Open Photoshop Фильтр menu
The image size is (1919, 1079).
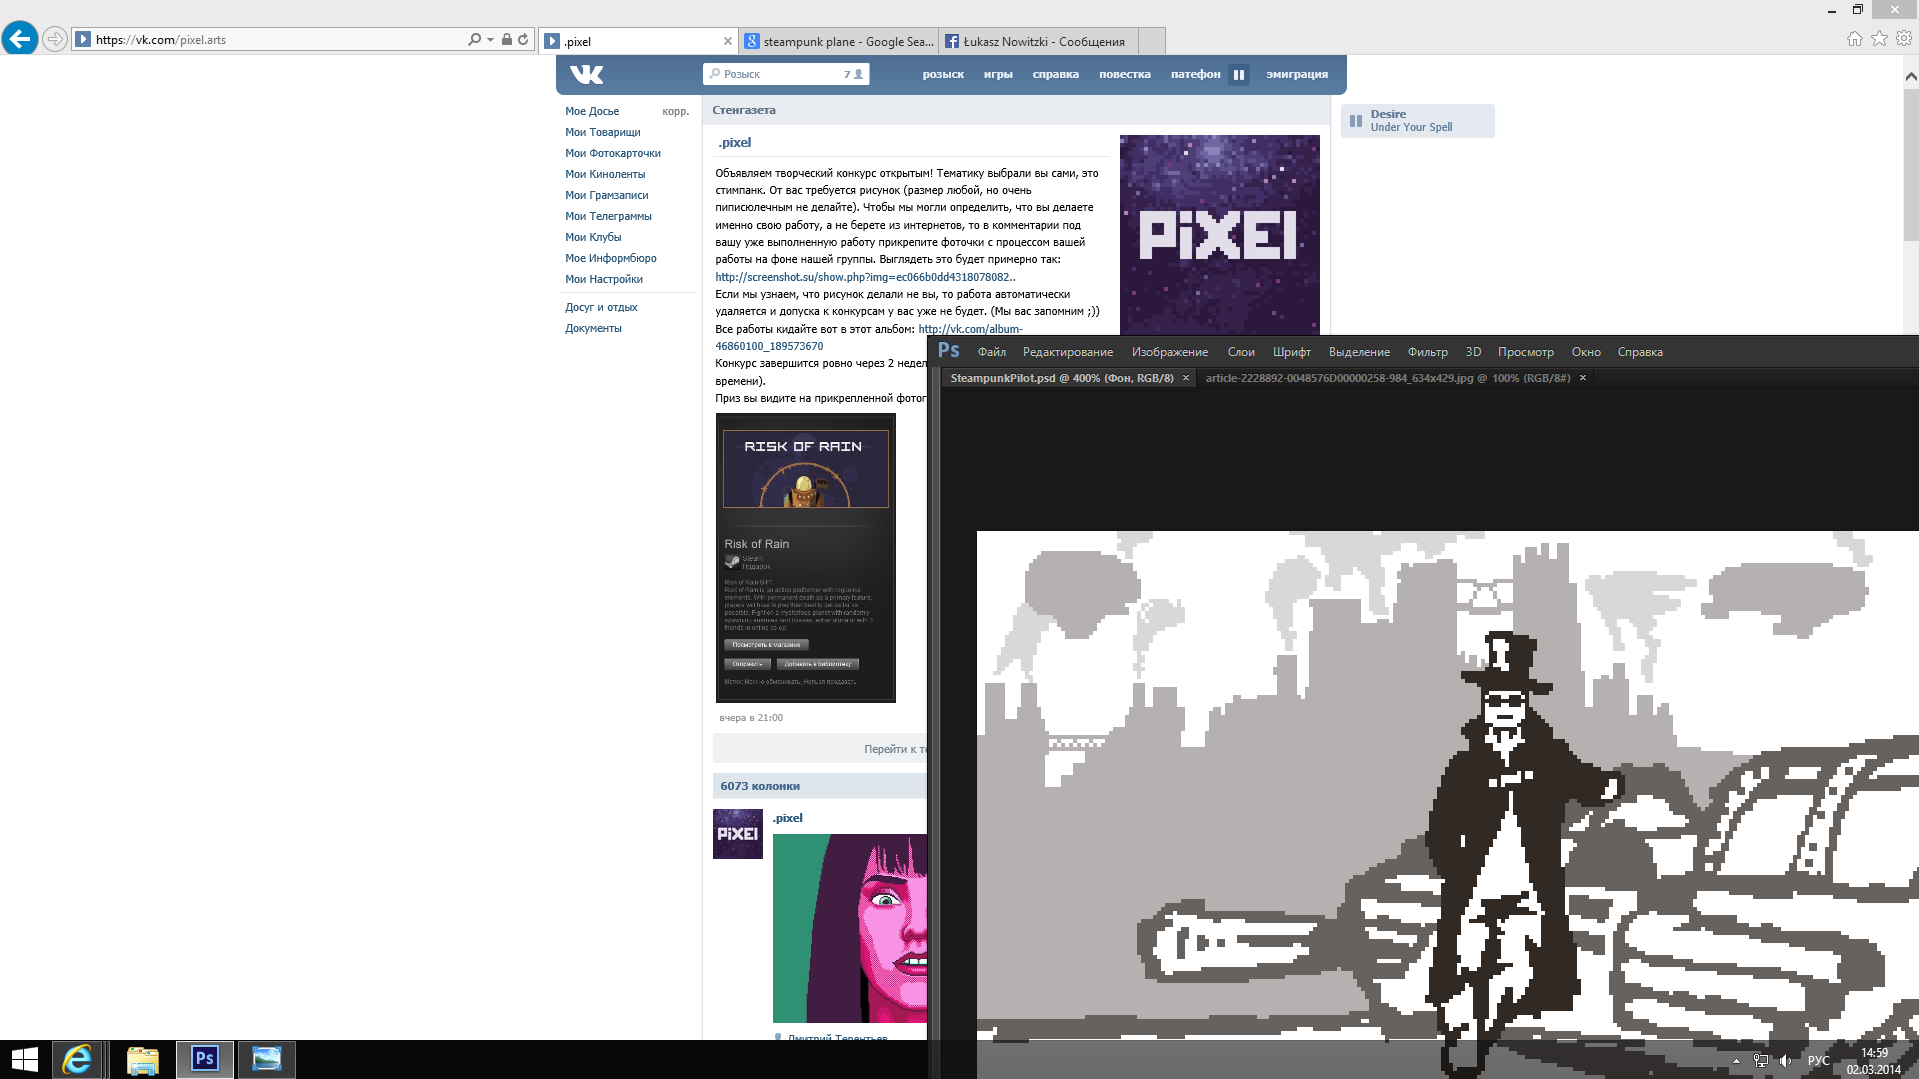pos(1428,352)
